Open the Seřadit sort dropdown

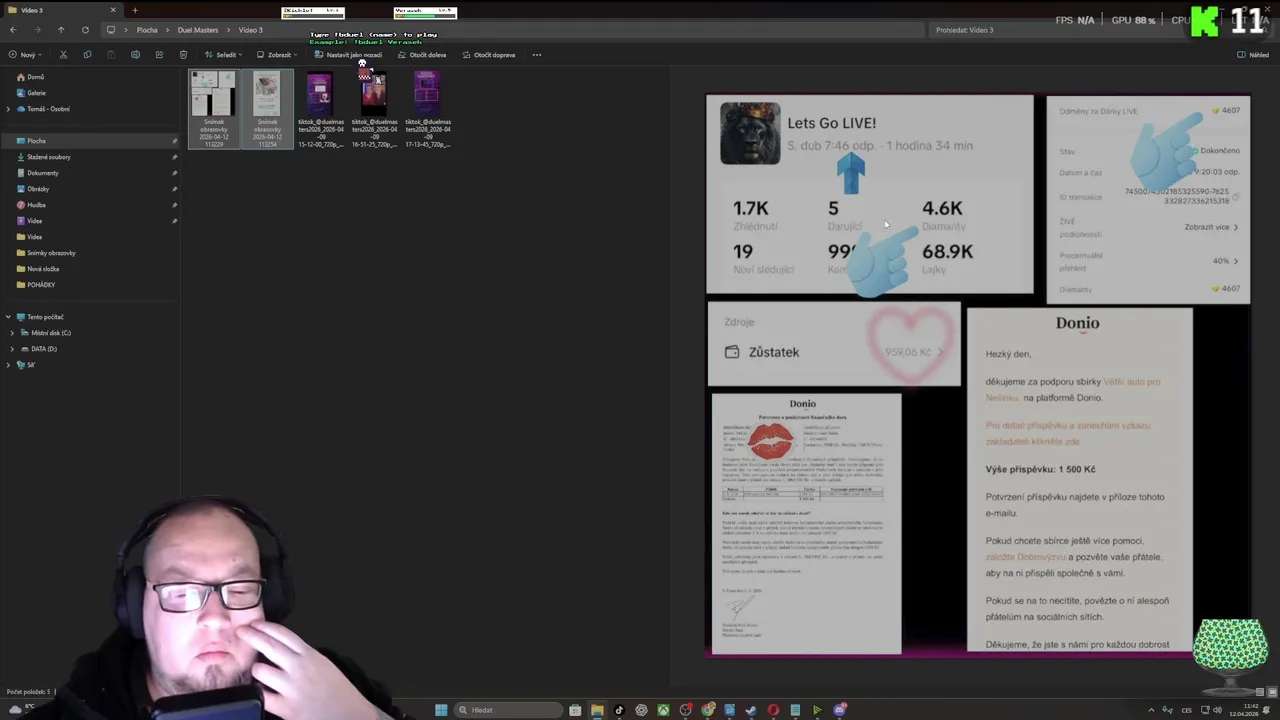tap(223, 55)
